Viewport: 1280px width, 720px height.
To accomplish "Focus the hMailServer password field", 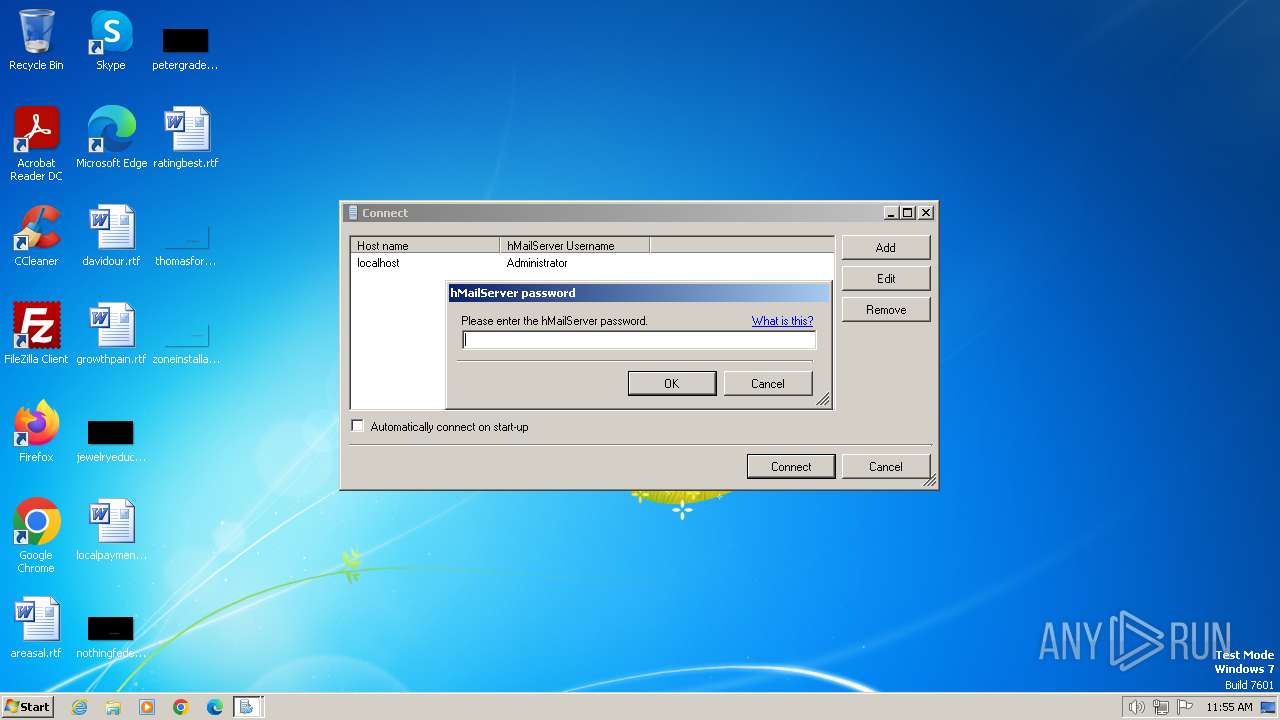I will click(x=639, y=340).
